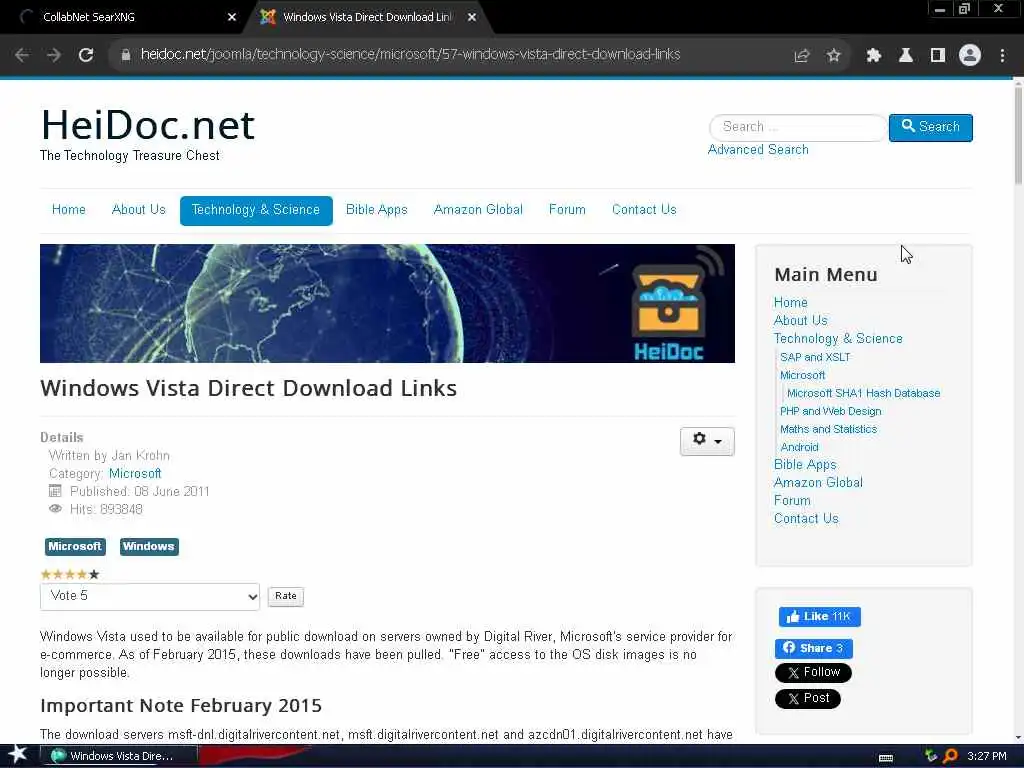Open Amazon Global in the top navigation
1024x768 pixels.
click(x=478, y=210)
